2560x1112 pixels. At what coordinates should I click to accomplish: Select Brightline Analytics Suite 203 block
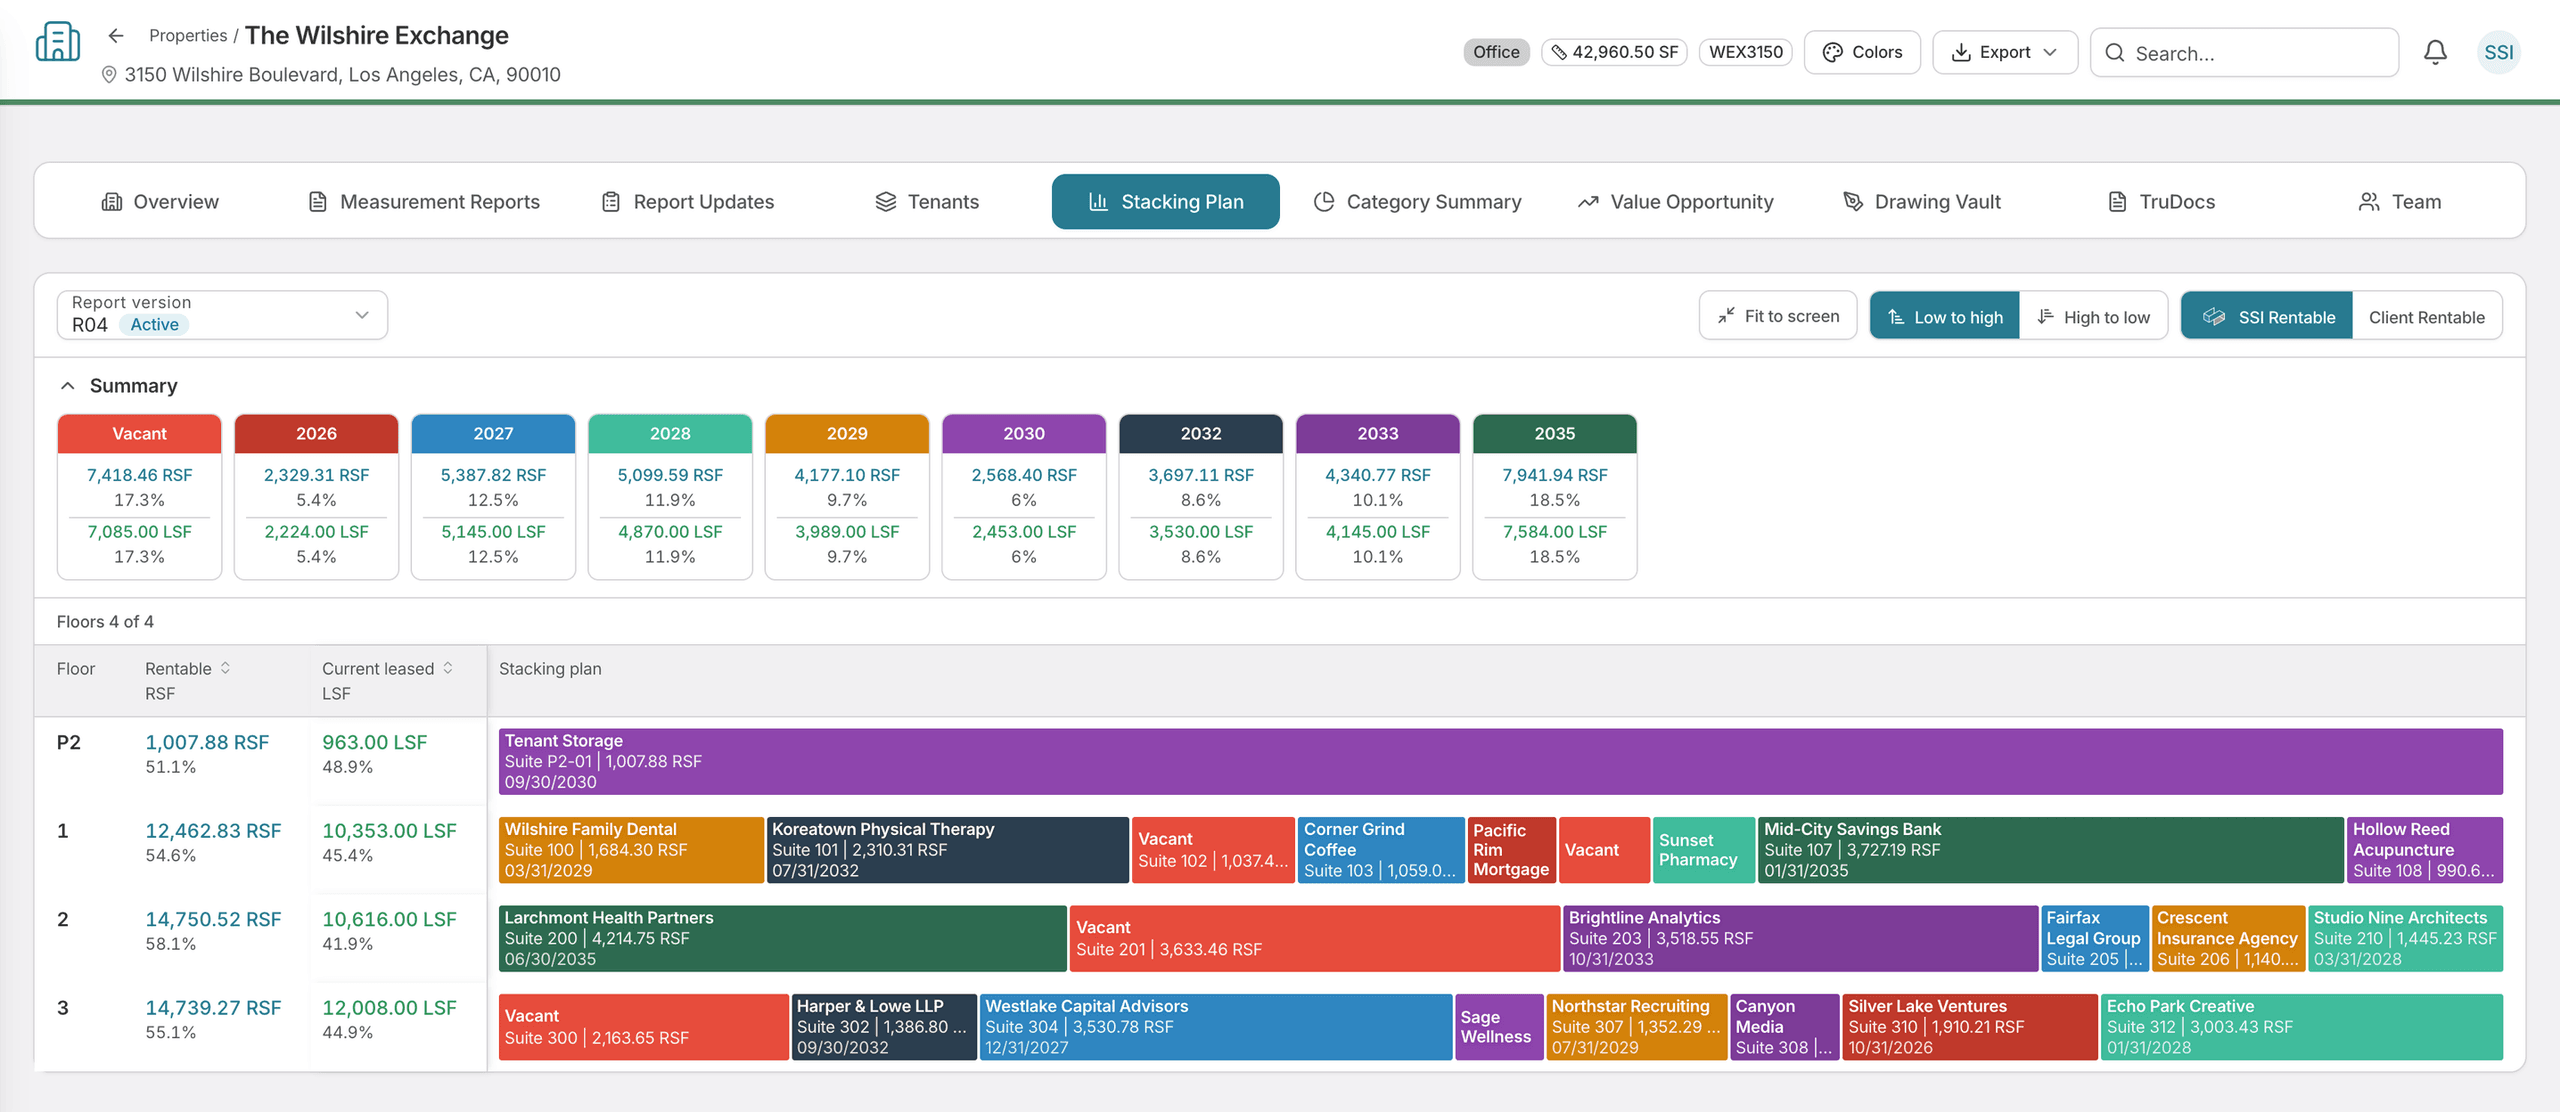tap(1800, 939)
